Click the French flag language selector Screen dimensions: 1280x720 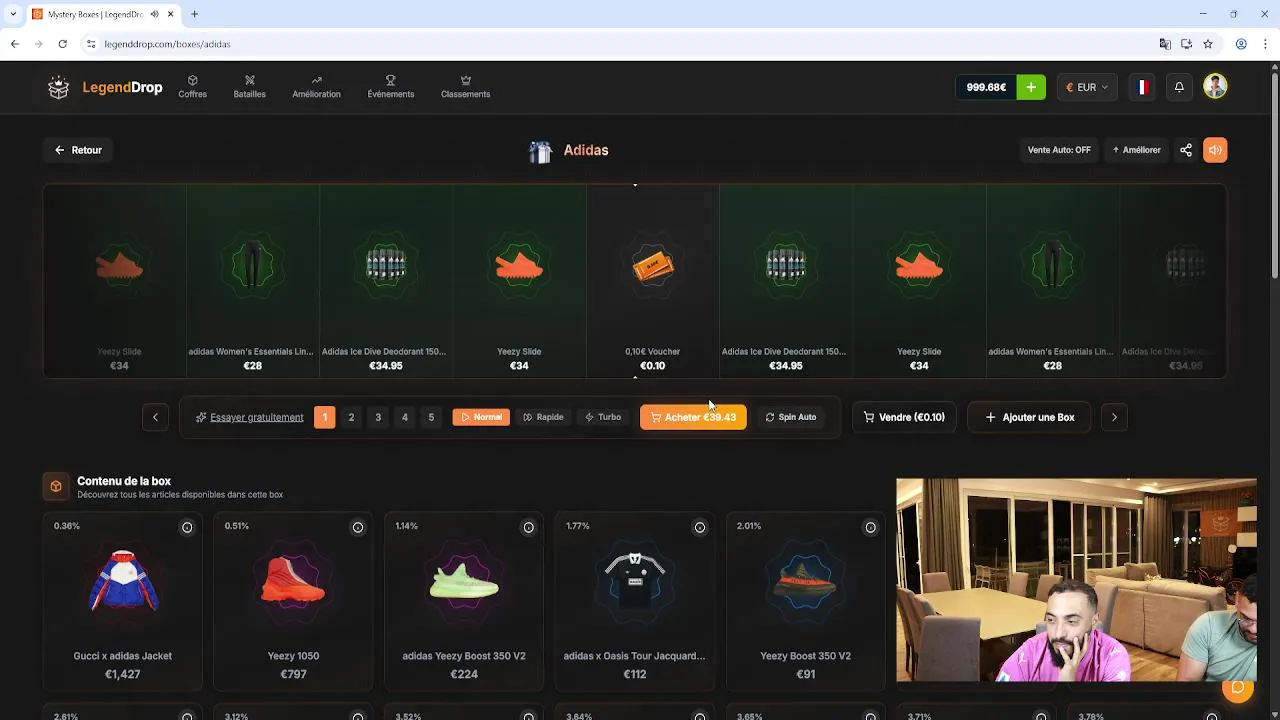pyautogui.click(x=1141, y=87)
